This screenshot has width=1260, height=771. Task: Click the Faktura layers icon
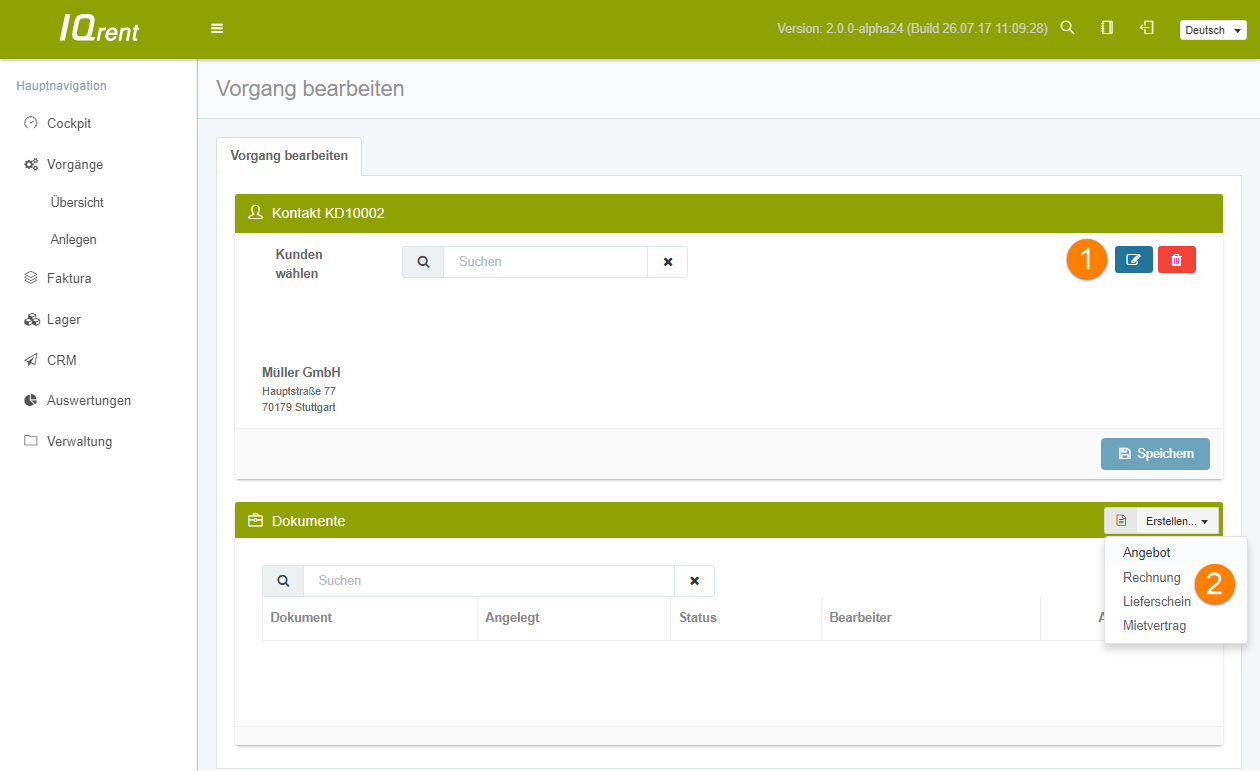31,278
